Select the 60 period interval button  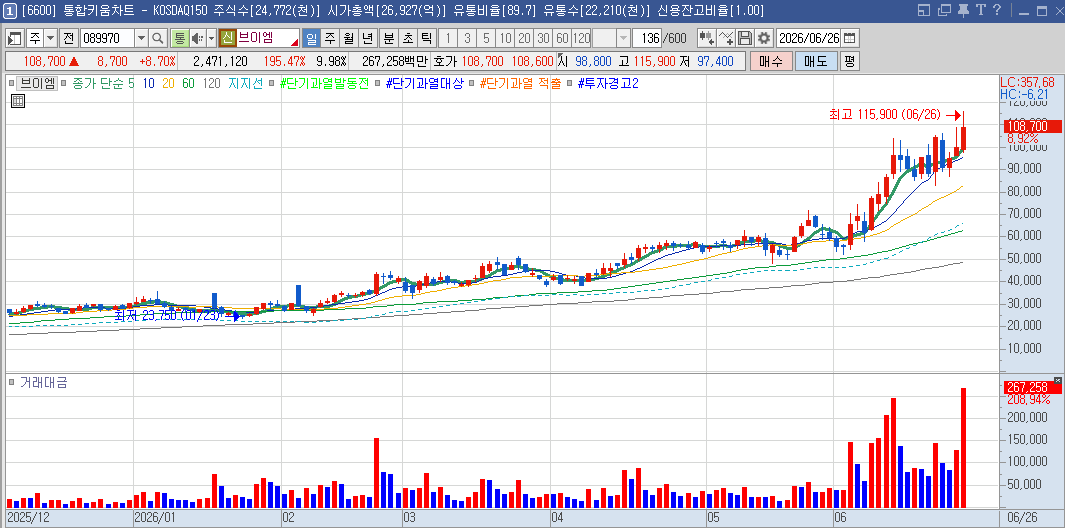(x=562, y=38)
